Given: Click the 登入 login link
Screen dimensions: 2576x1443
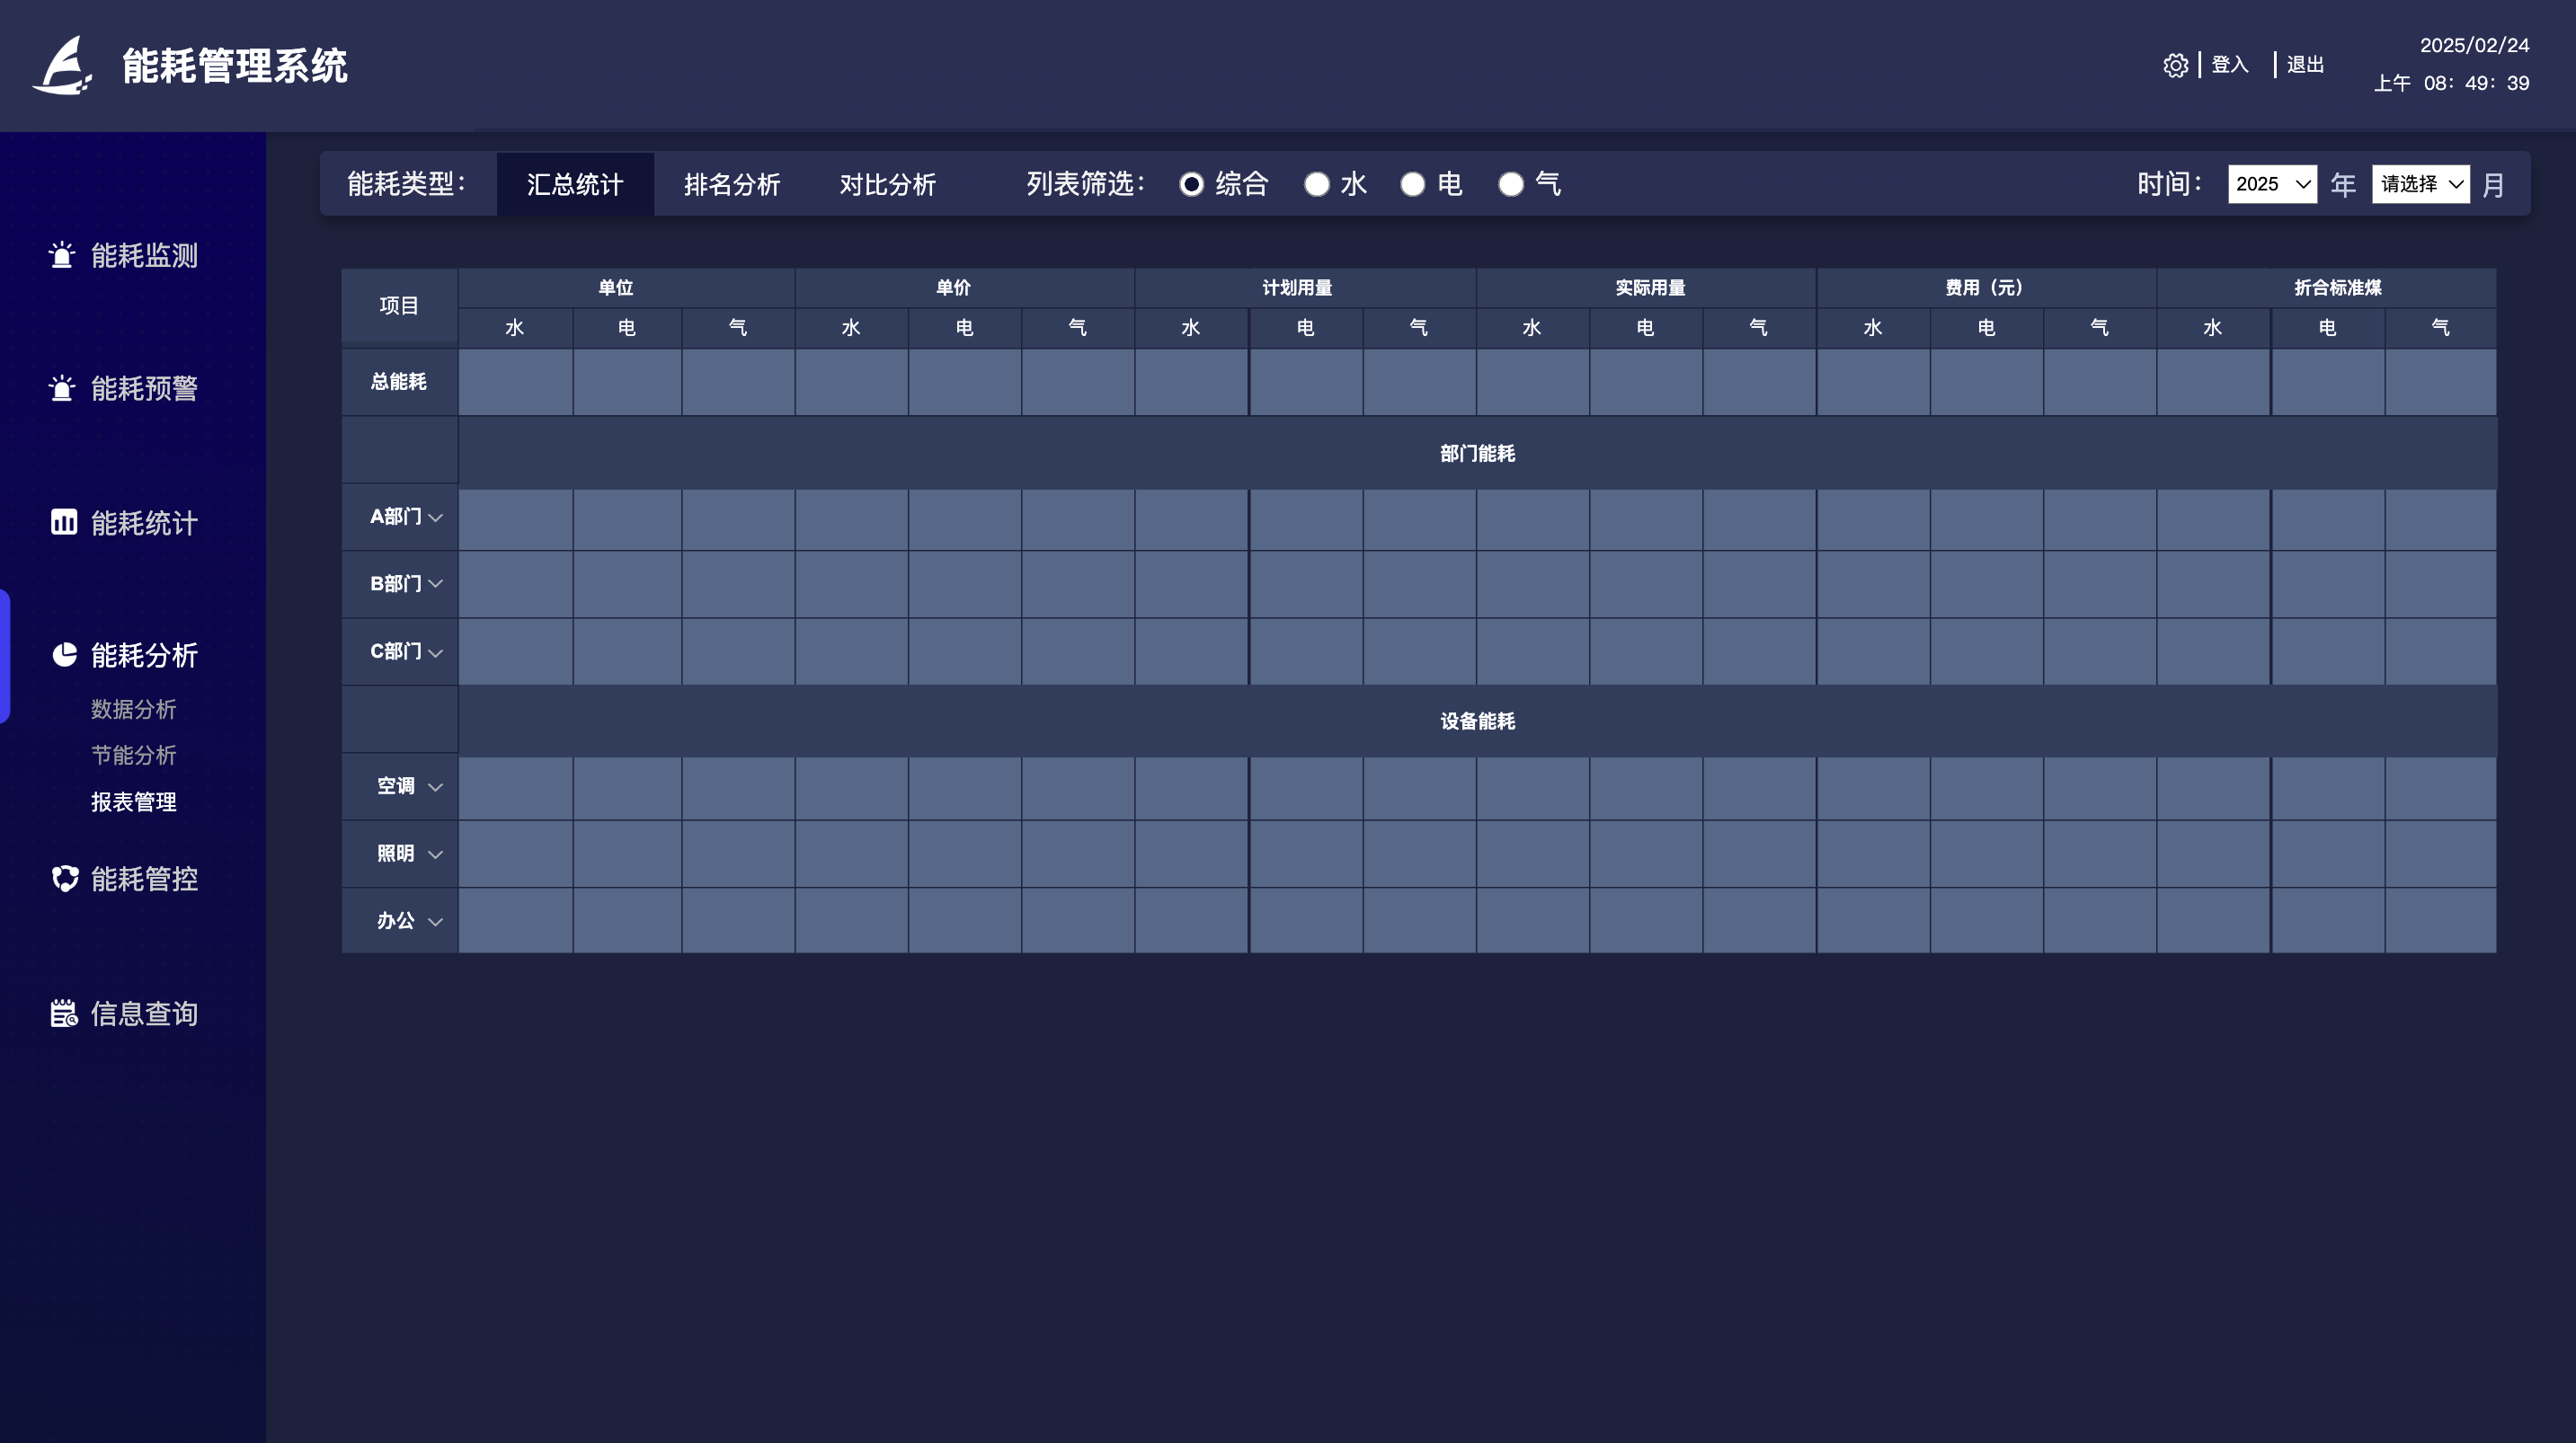Looking at the screenshot, I should pos(2229,65).
